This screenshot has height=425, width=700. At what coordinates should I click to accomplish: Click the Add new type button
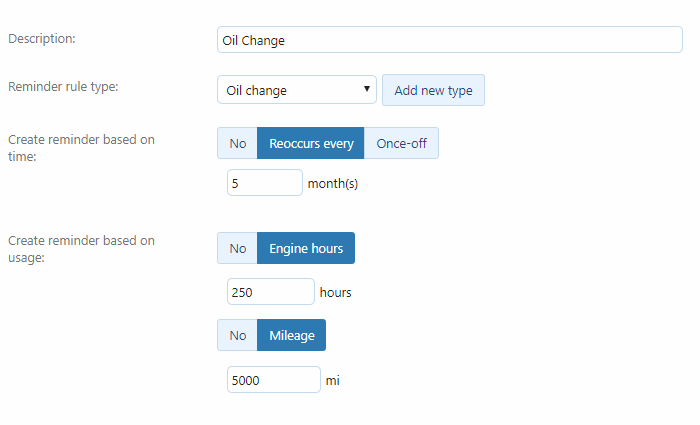pos(433,90)
